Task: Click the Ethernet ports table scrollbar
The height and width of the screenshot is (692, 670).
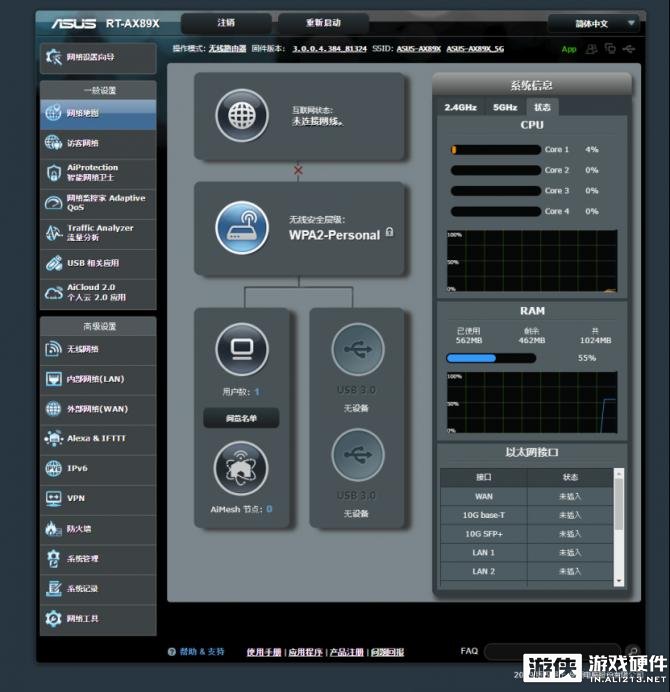Action: pos(619,503)
